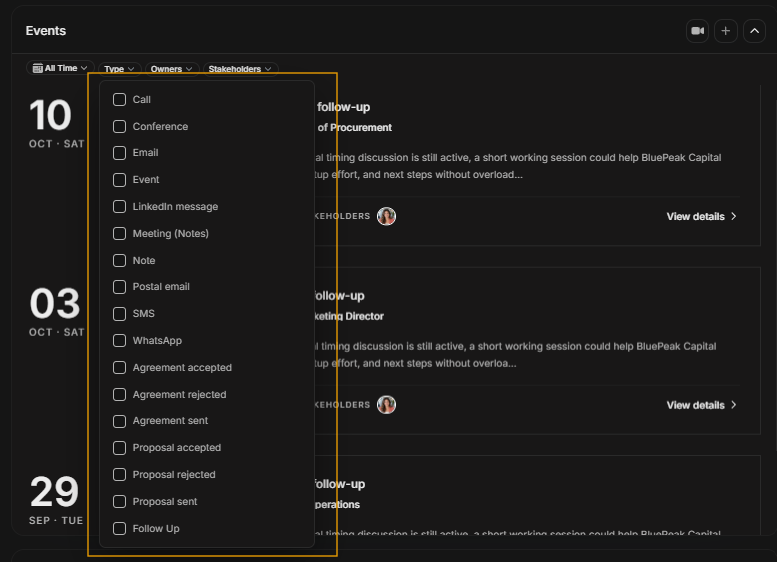Check the LinkedIn message checkbox
This screenshot has height=562, width=777.
pos(119,207)
